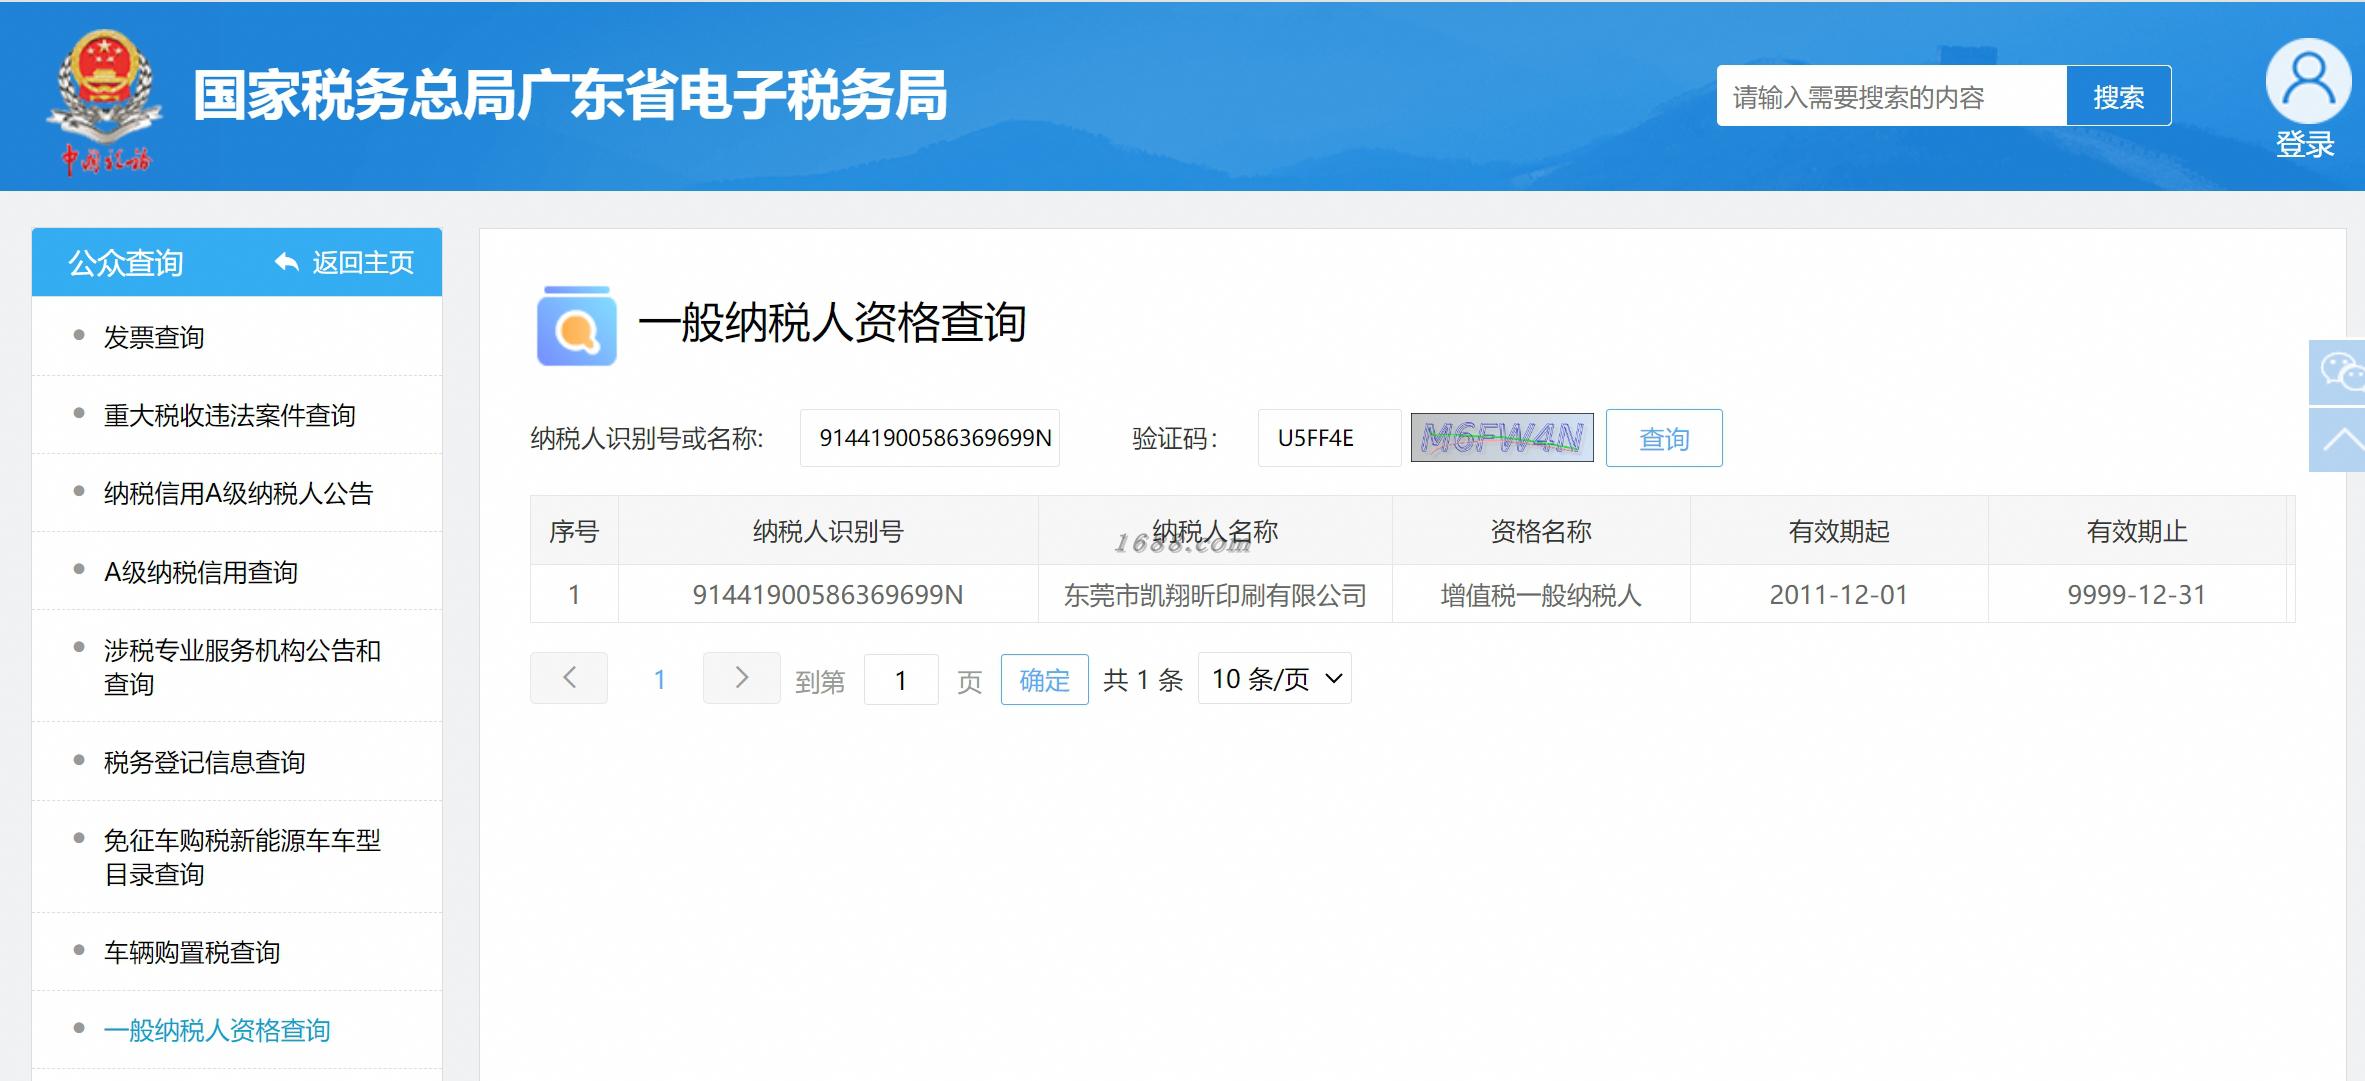
Task: Open 涉税专业服务机构公告和查询 item
Action: coord(242,667)
